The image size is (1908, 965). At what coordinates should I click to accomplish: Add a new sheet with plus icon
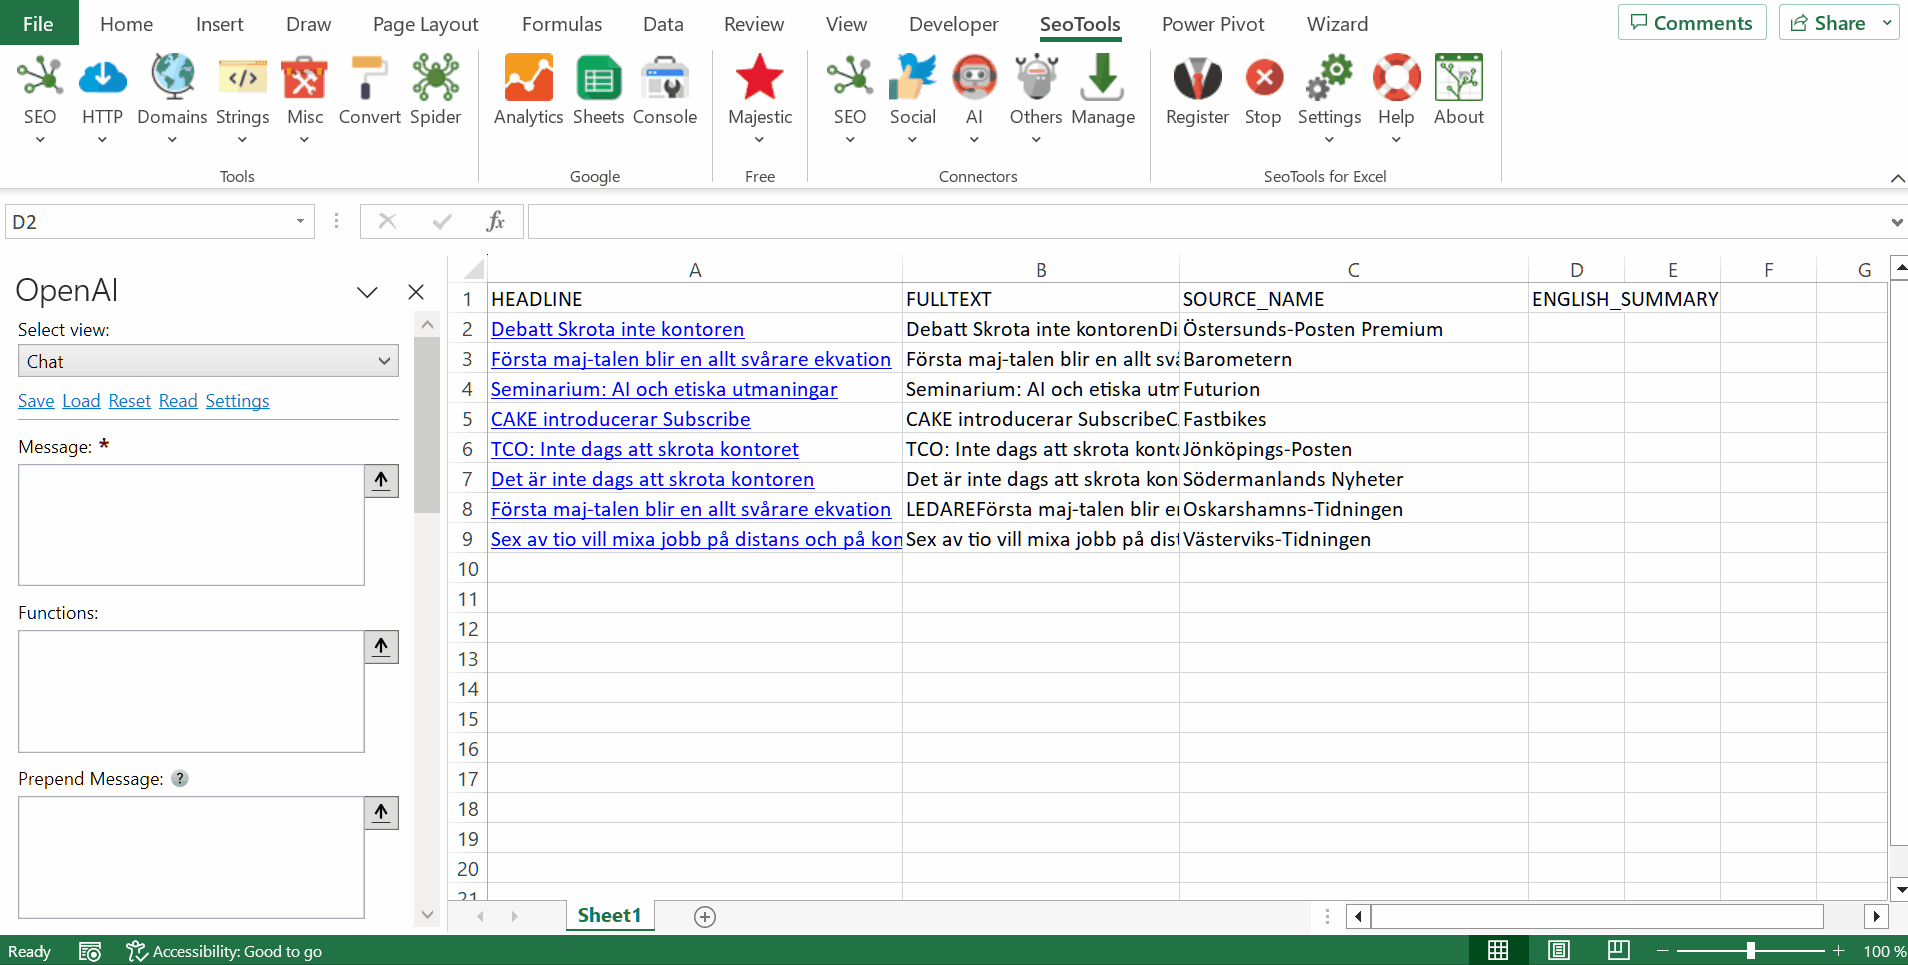705,917
